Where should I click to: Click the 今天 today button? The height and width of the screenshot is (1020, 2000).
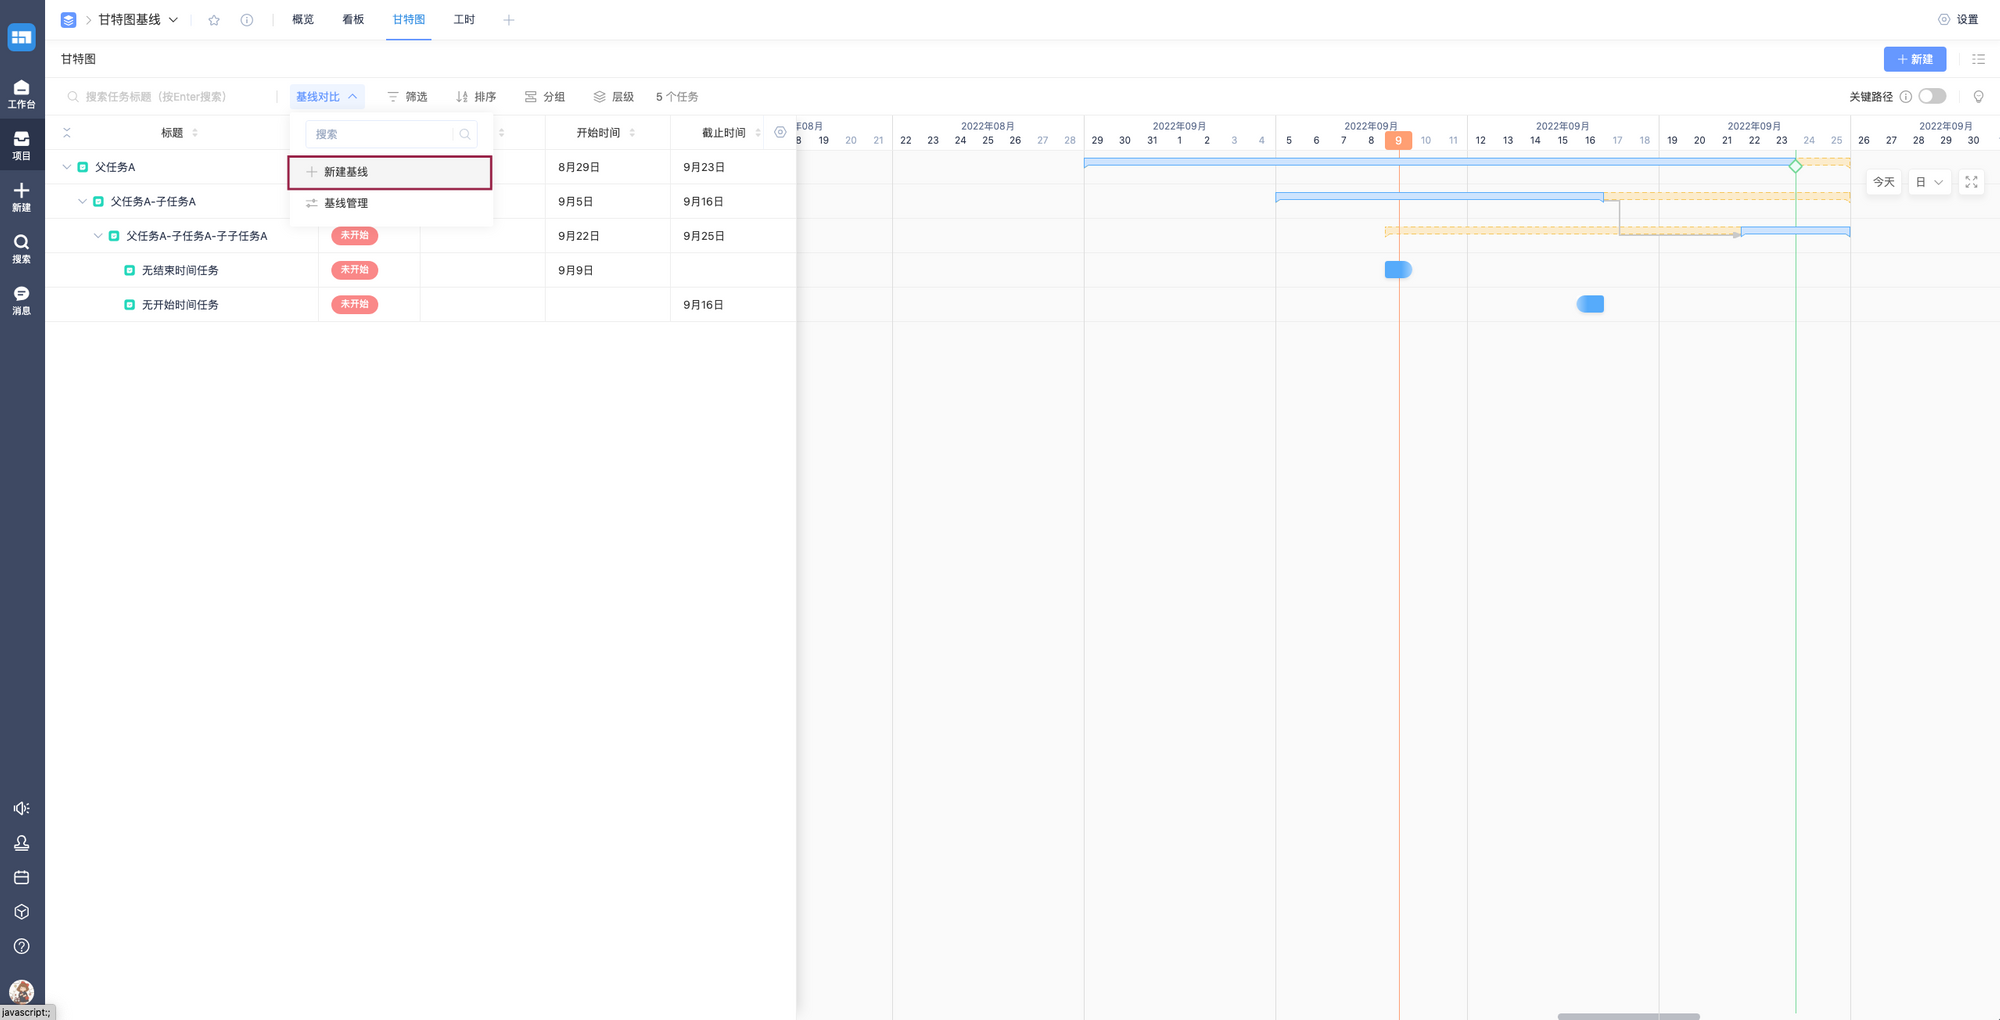1883,182
